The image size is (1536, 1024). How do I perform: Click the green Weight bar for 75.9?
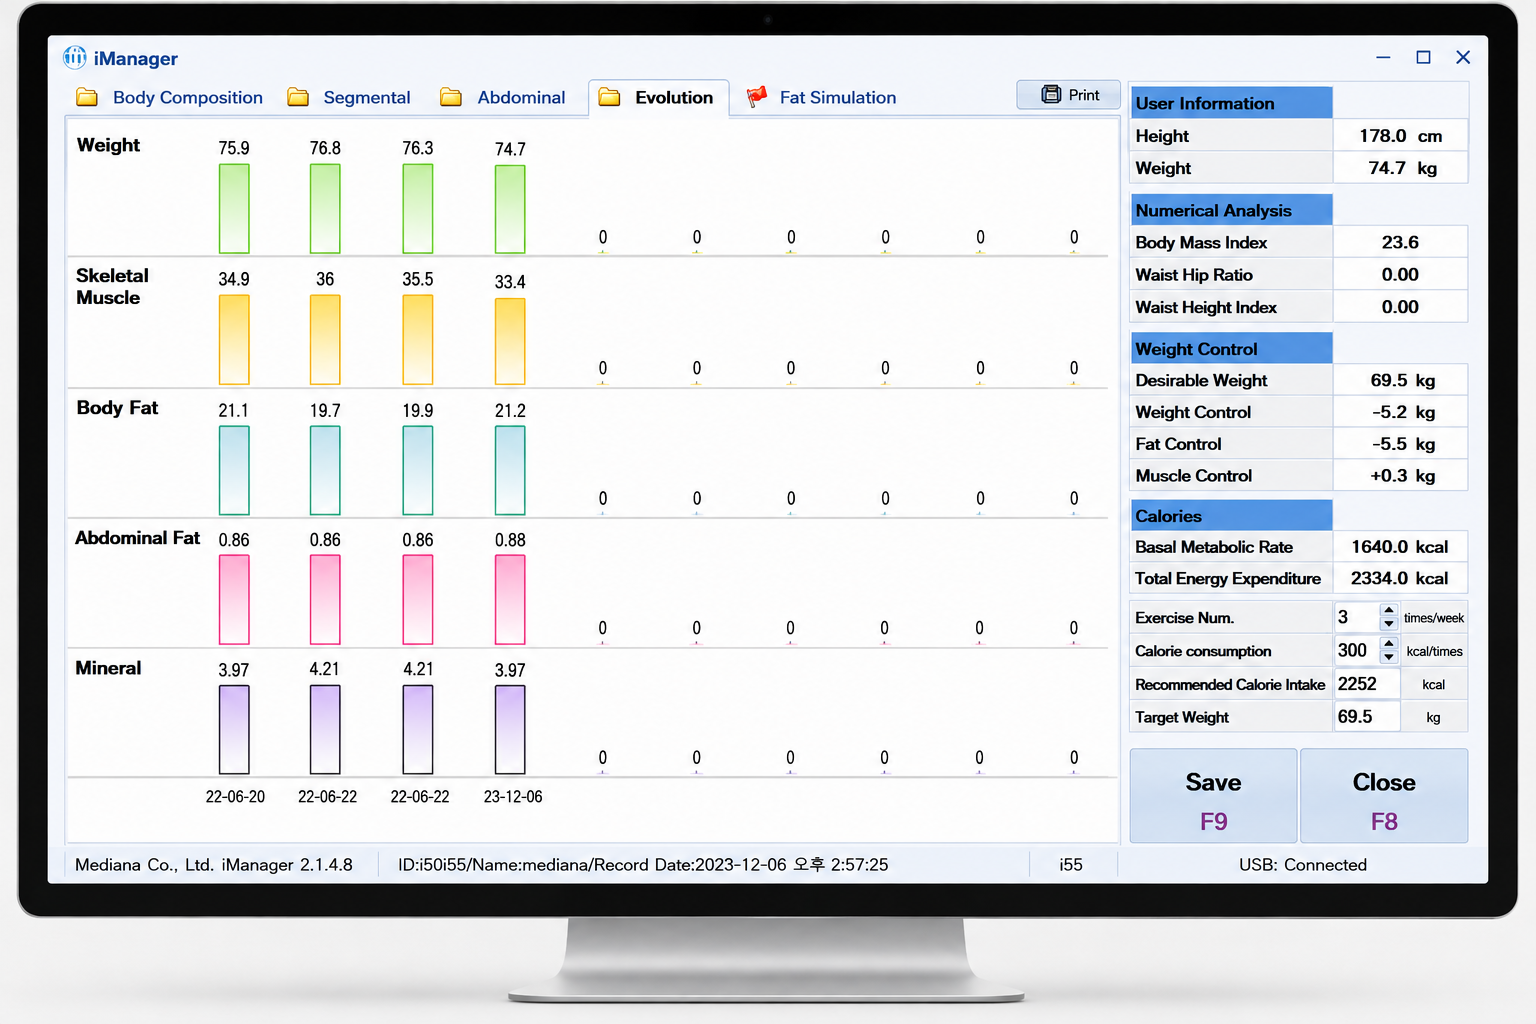[x=234, y=208]
